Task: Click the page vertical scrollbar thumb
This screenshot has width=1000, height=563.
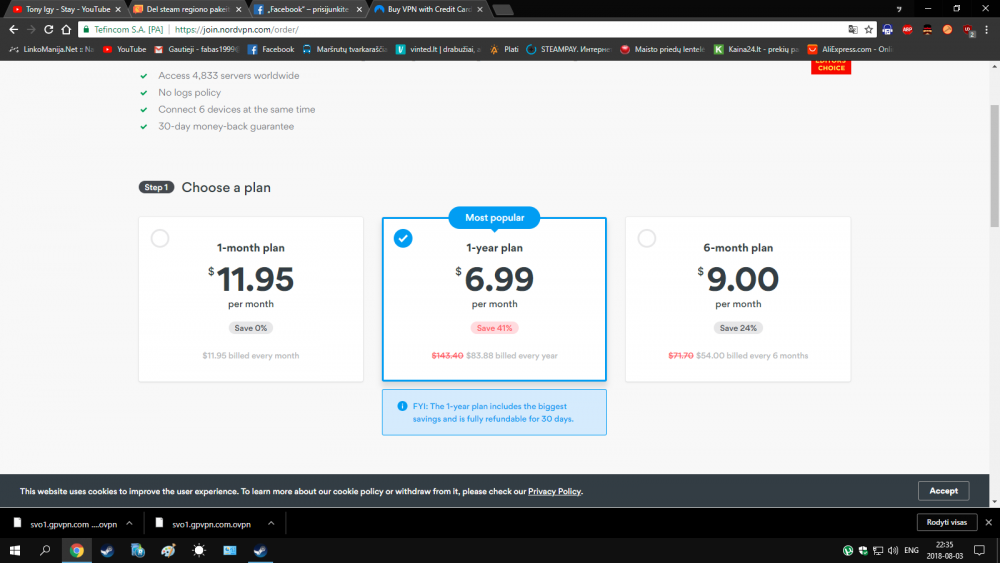Action: pos(994,166)
